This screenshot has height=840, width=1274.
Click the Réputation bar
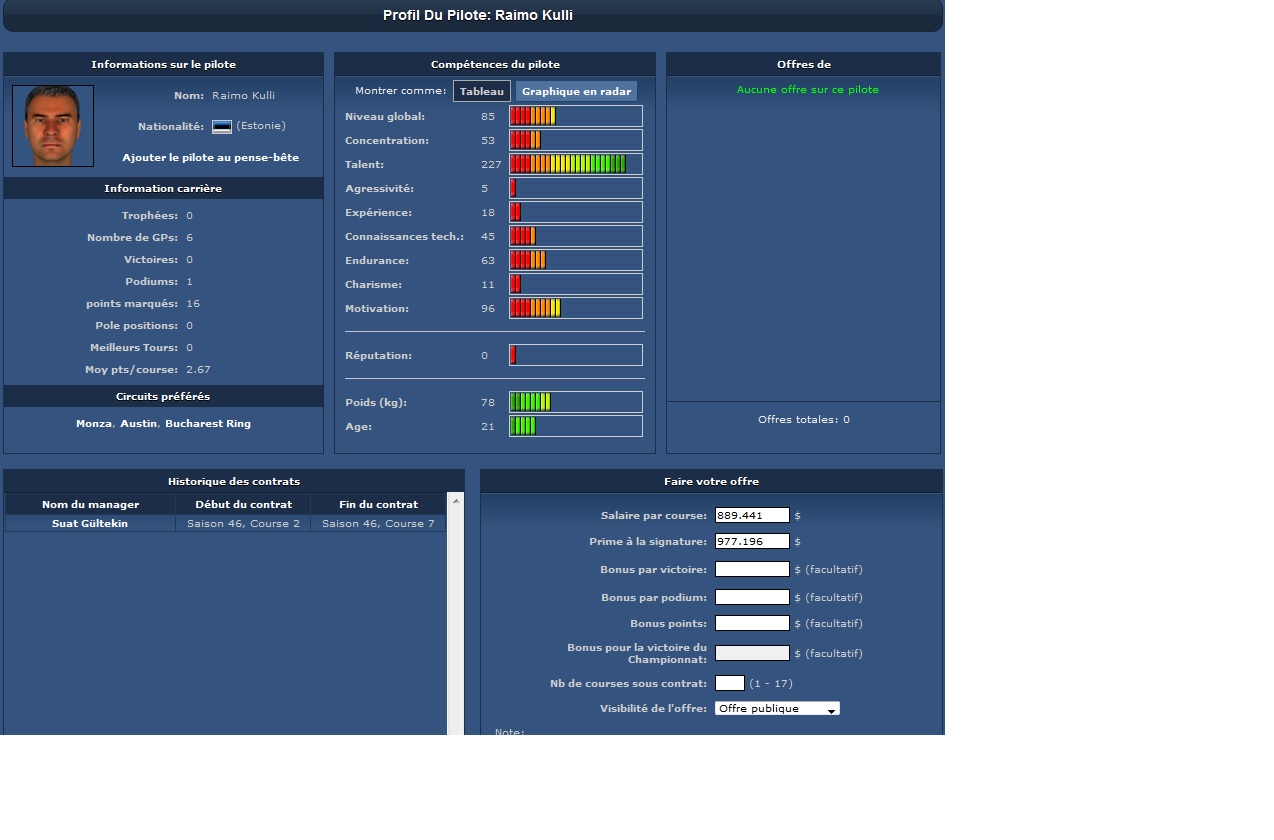tap(576, 355)
